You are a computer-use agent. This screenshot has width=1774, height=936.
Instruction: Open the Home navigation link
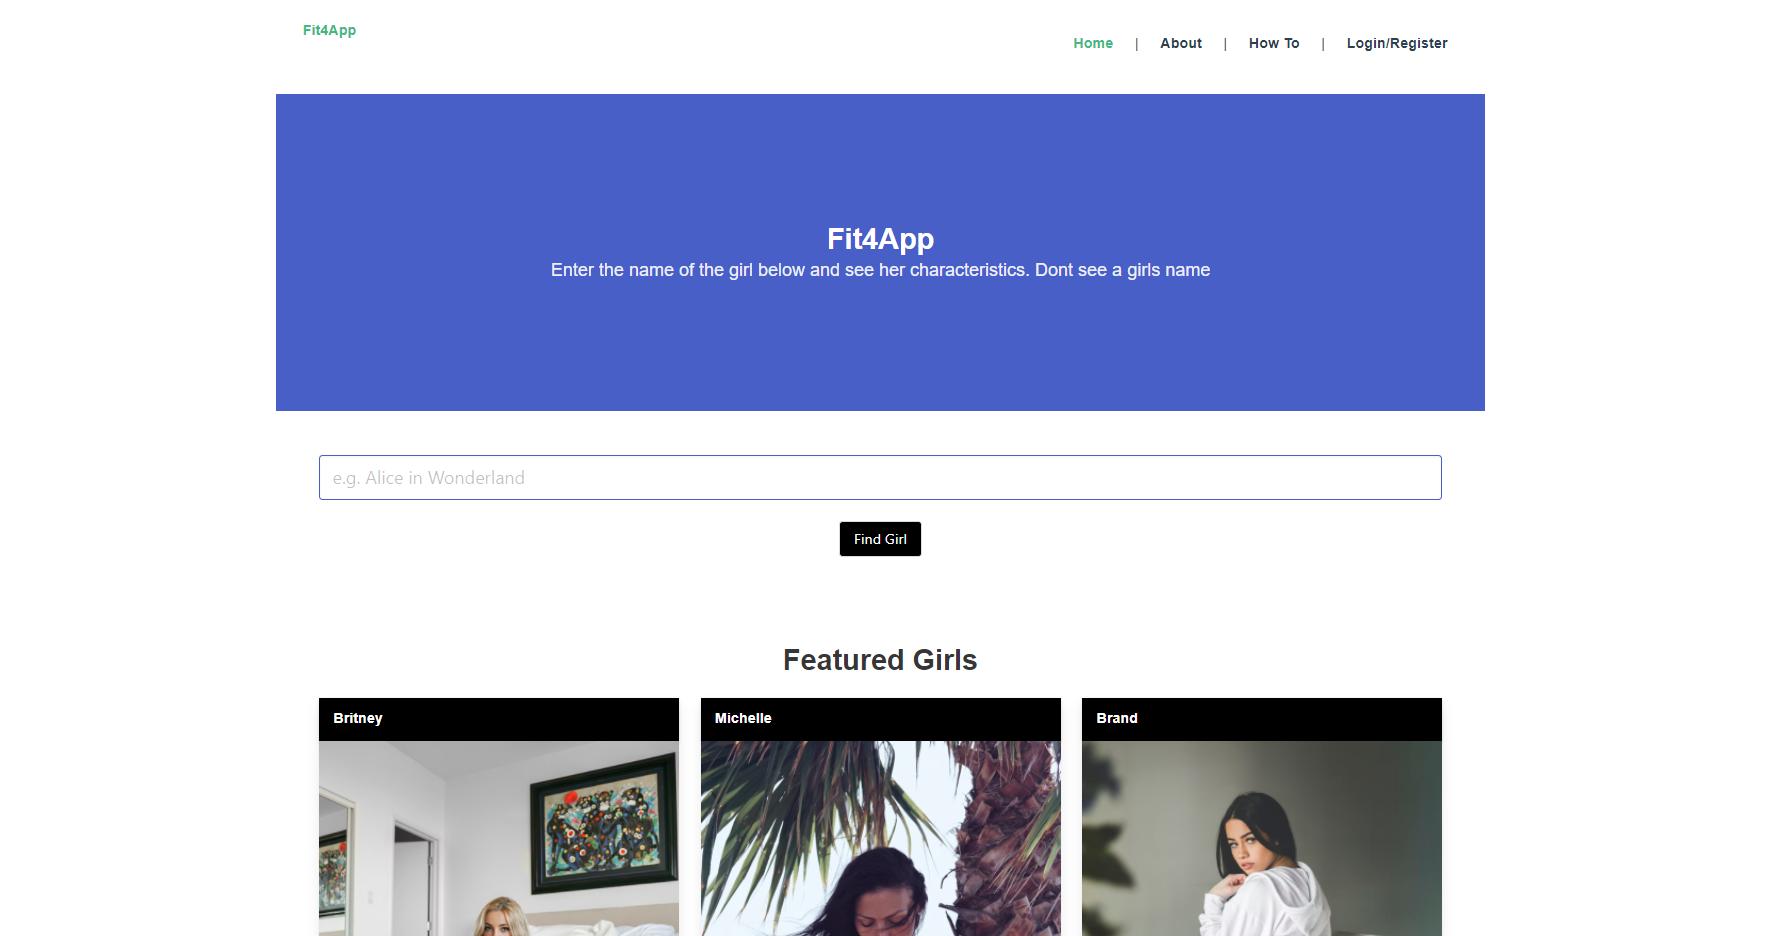[1093, 43]
